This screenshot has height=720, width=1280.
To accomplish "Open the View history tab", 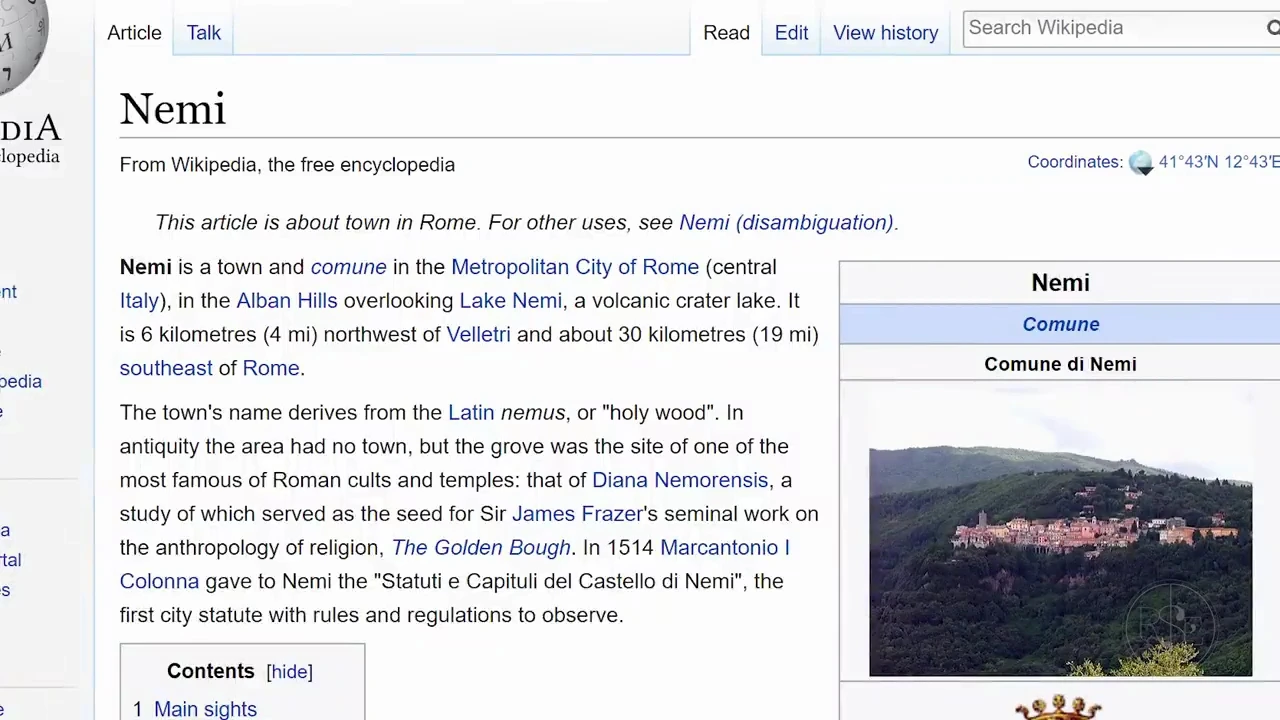I will (x=885, y=32).
